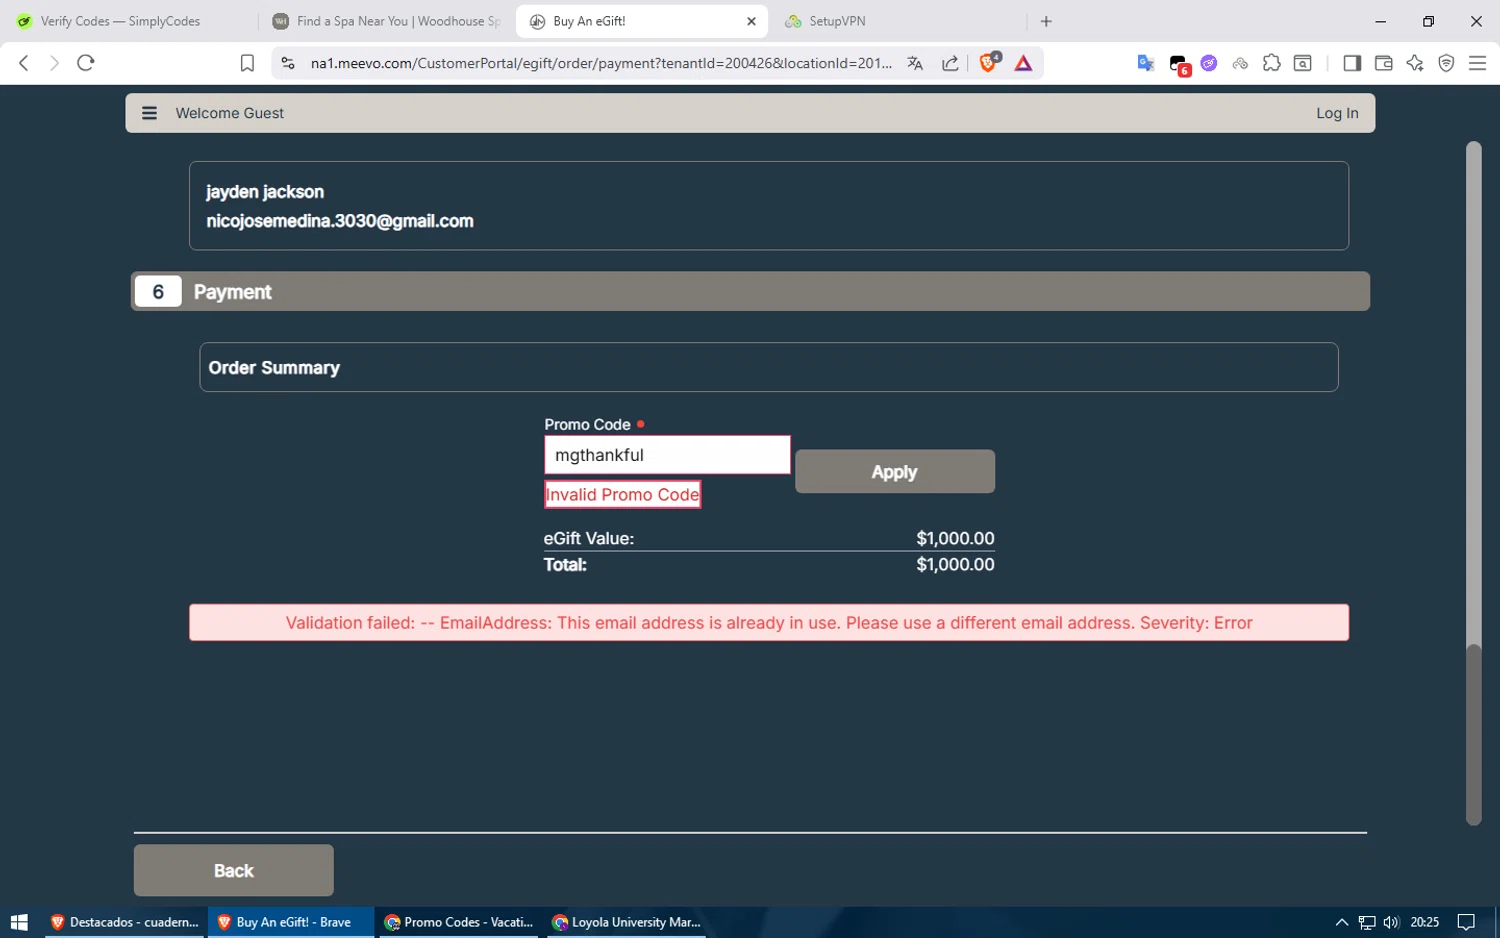1500x938 pixels.
Task: Open Leo AI sparkle icon
Action: (x=1415, y=63)
